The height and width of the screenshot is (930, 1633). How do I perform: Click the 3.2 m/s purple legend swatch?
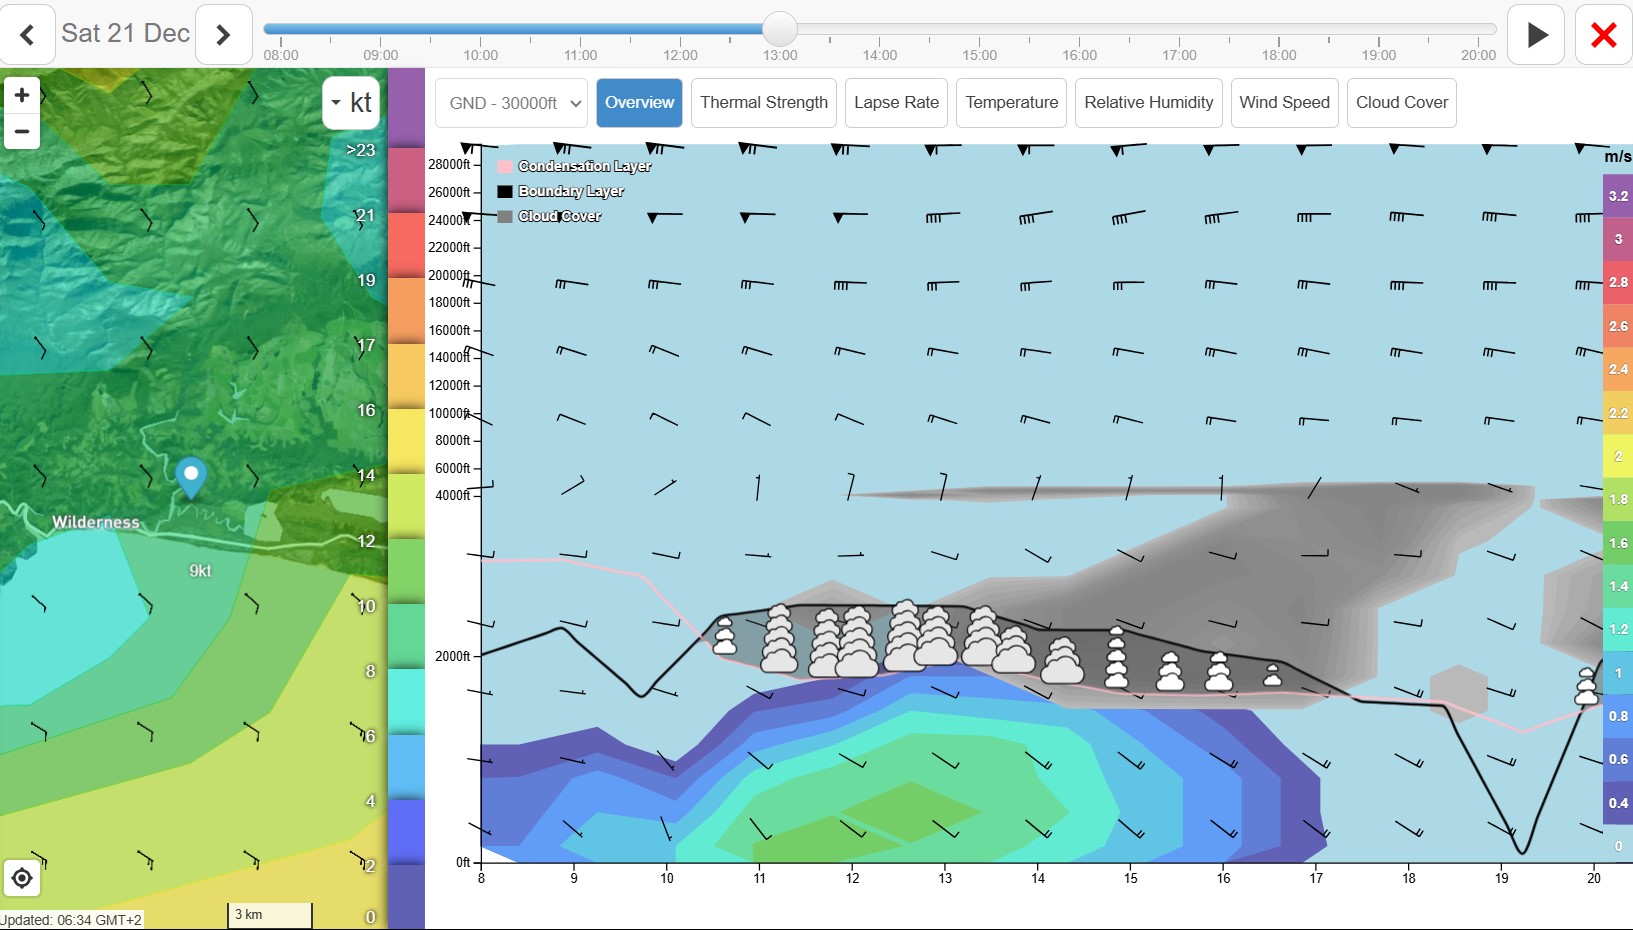(x=1618, y=196)
